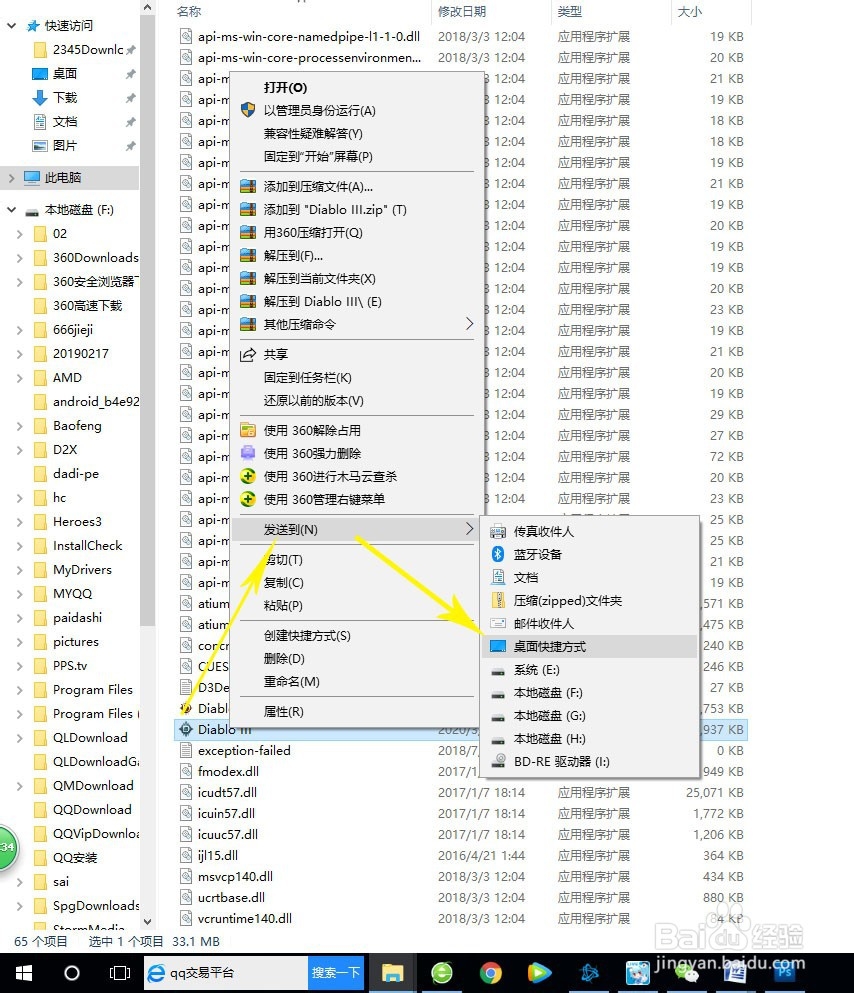
Task: Select the QQDownload folder in tree
Action: [92, 810]
